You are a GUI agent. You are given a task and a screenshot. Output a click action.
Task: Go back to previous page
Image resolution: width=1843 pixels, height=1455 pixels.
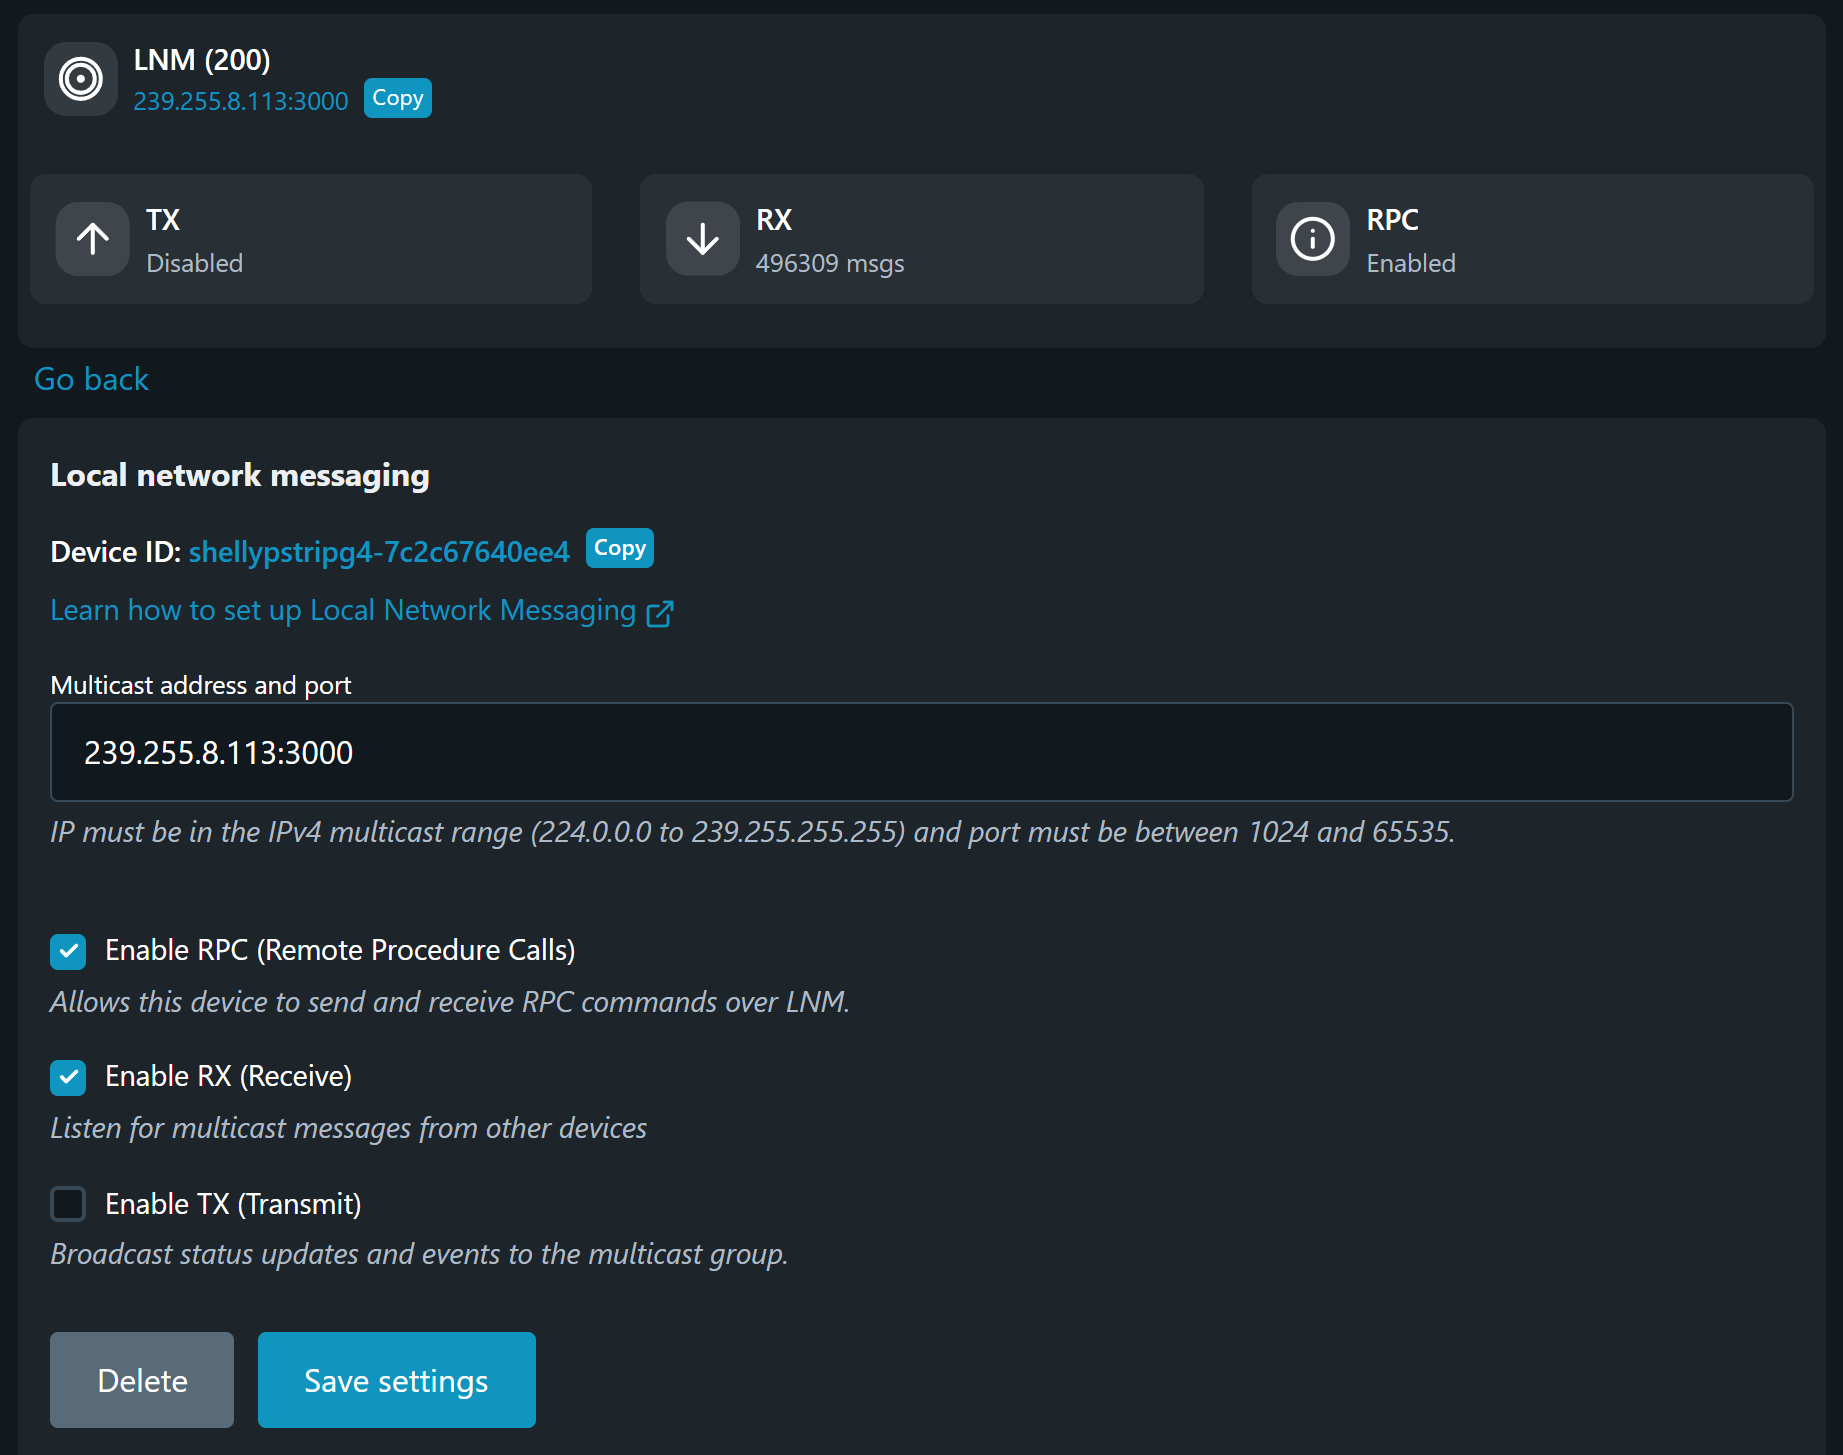pyautogui.click(x=91, y=379)
